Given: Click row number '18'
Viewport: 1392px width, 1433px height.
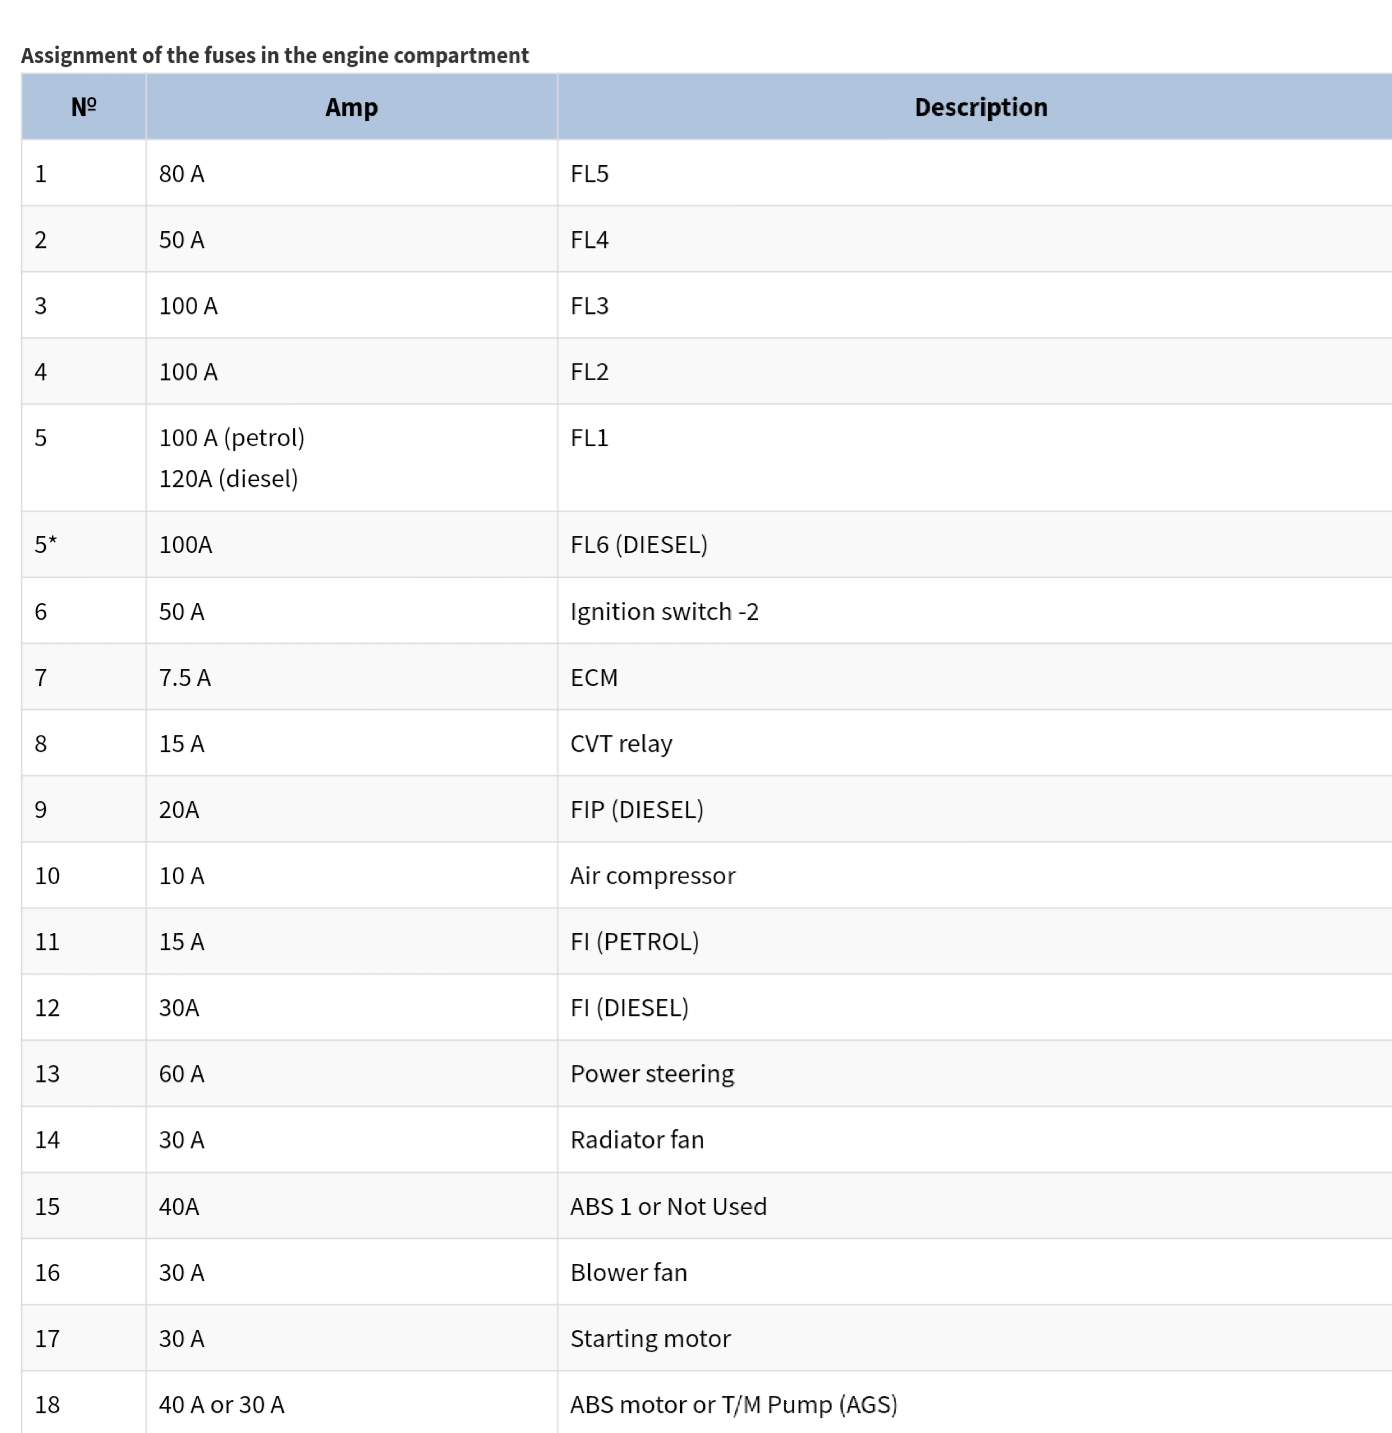Looking at the screenshot, I should coord(84,1403).
